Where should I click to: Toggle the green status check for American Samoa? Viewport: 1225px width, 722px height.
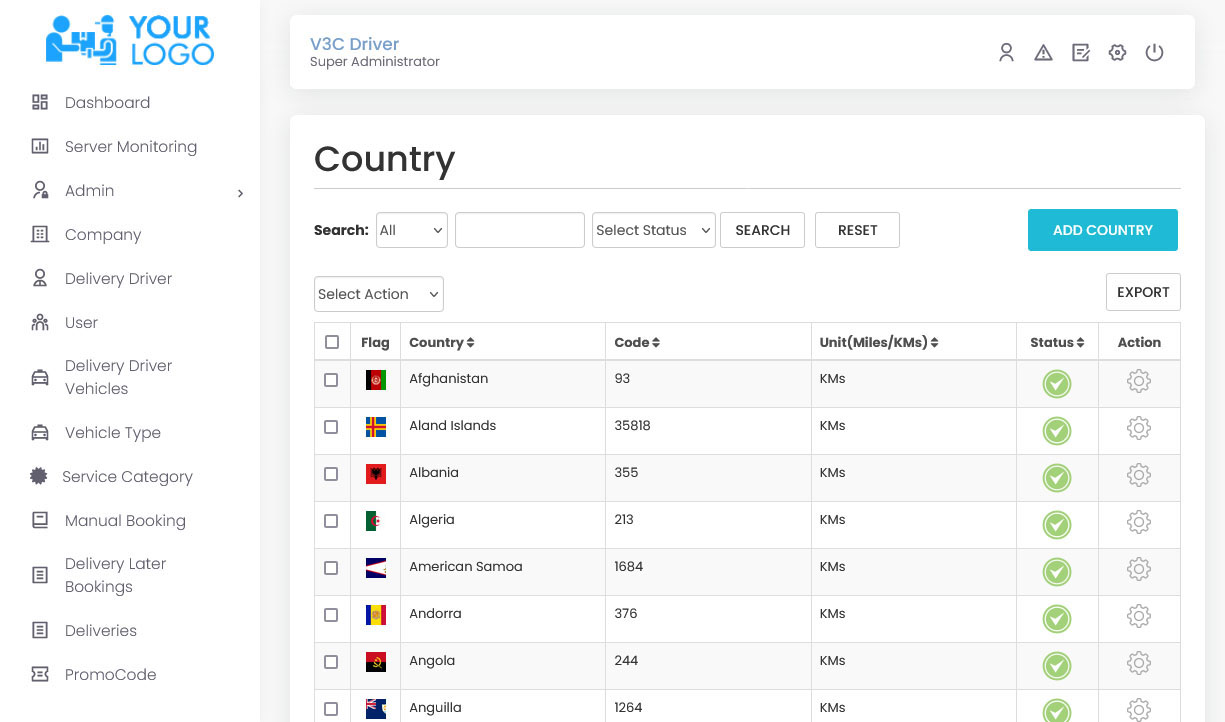tap(1057, 571)
